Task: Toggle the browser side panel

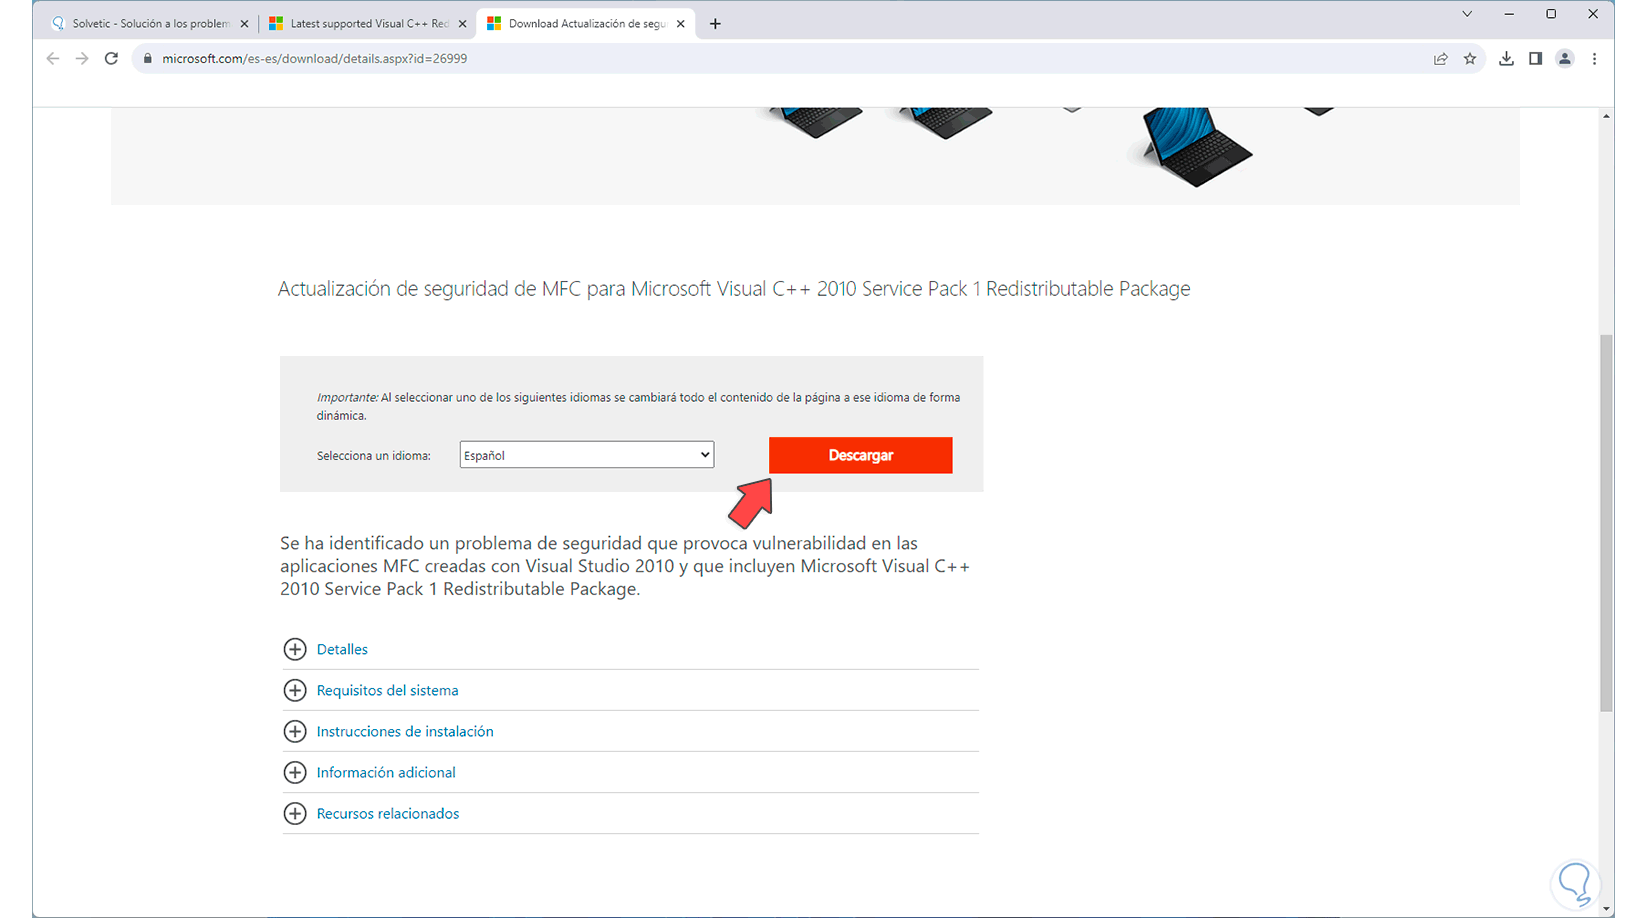Action: tap(1535, 59)
